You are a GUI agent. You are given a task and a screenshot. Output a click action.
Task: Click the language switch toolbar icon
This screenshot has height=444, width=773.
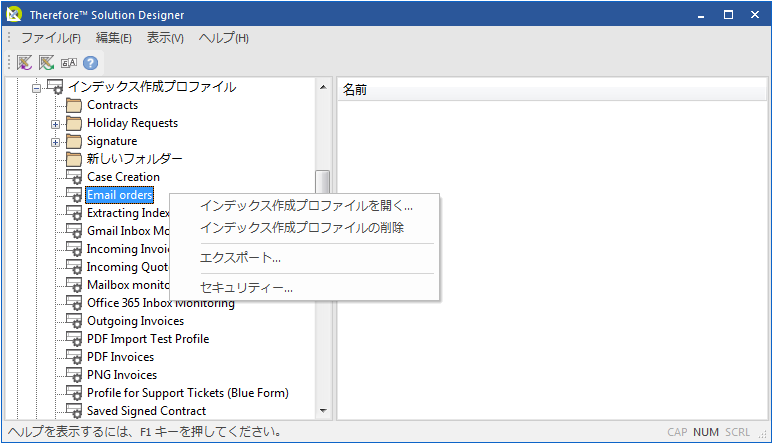pyautogui.click(x=69, y=63)
